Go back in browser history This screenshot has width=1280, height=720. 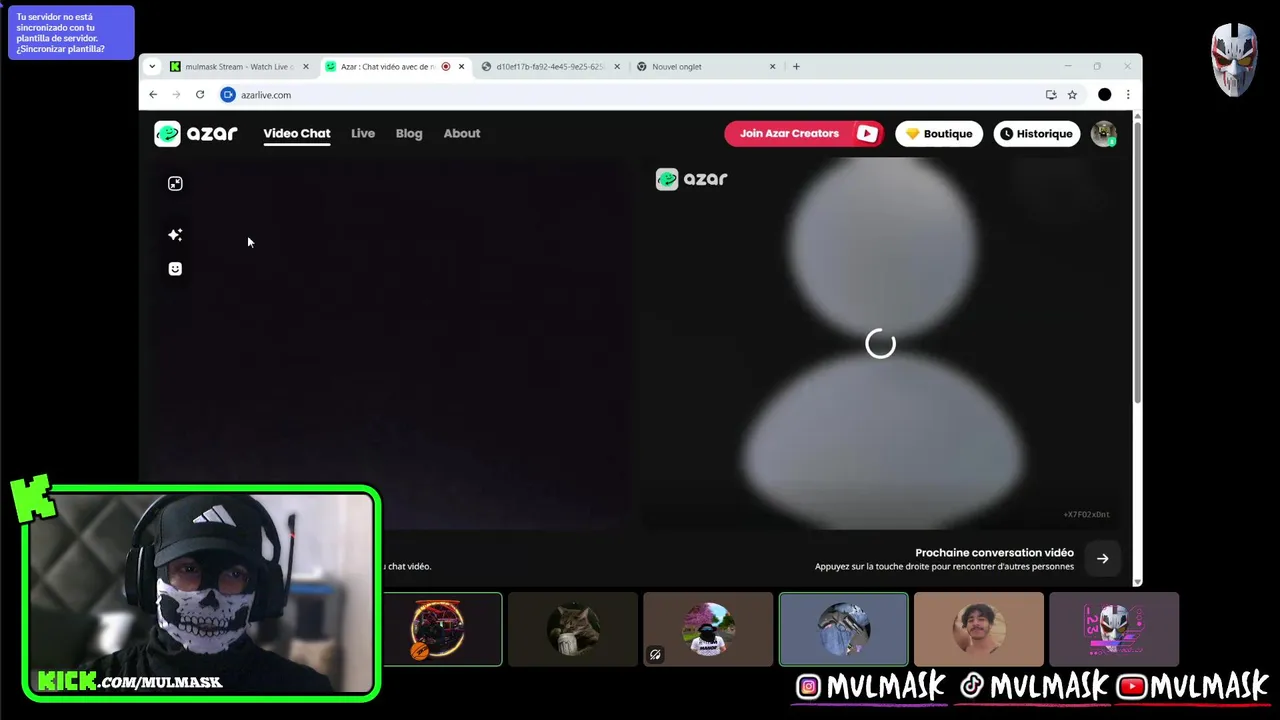tap(153, 95)
